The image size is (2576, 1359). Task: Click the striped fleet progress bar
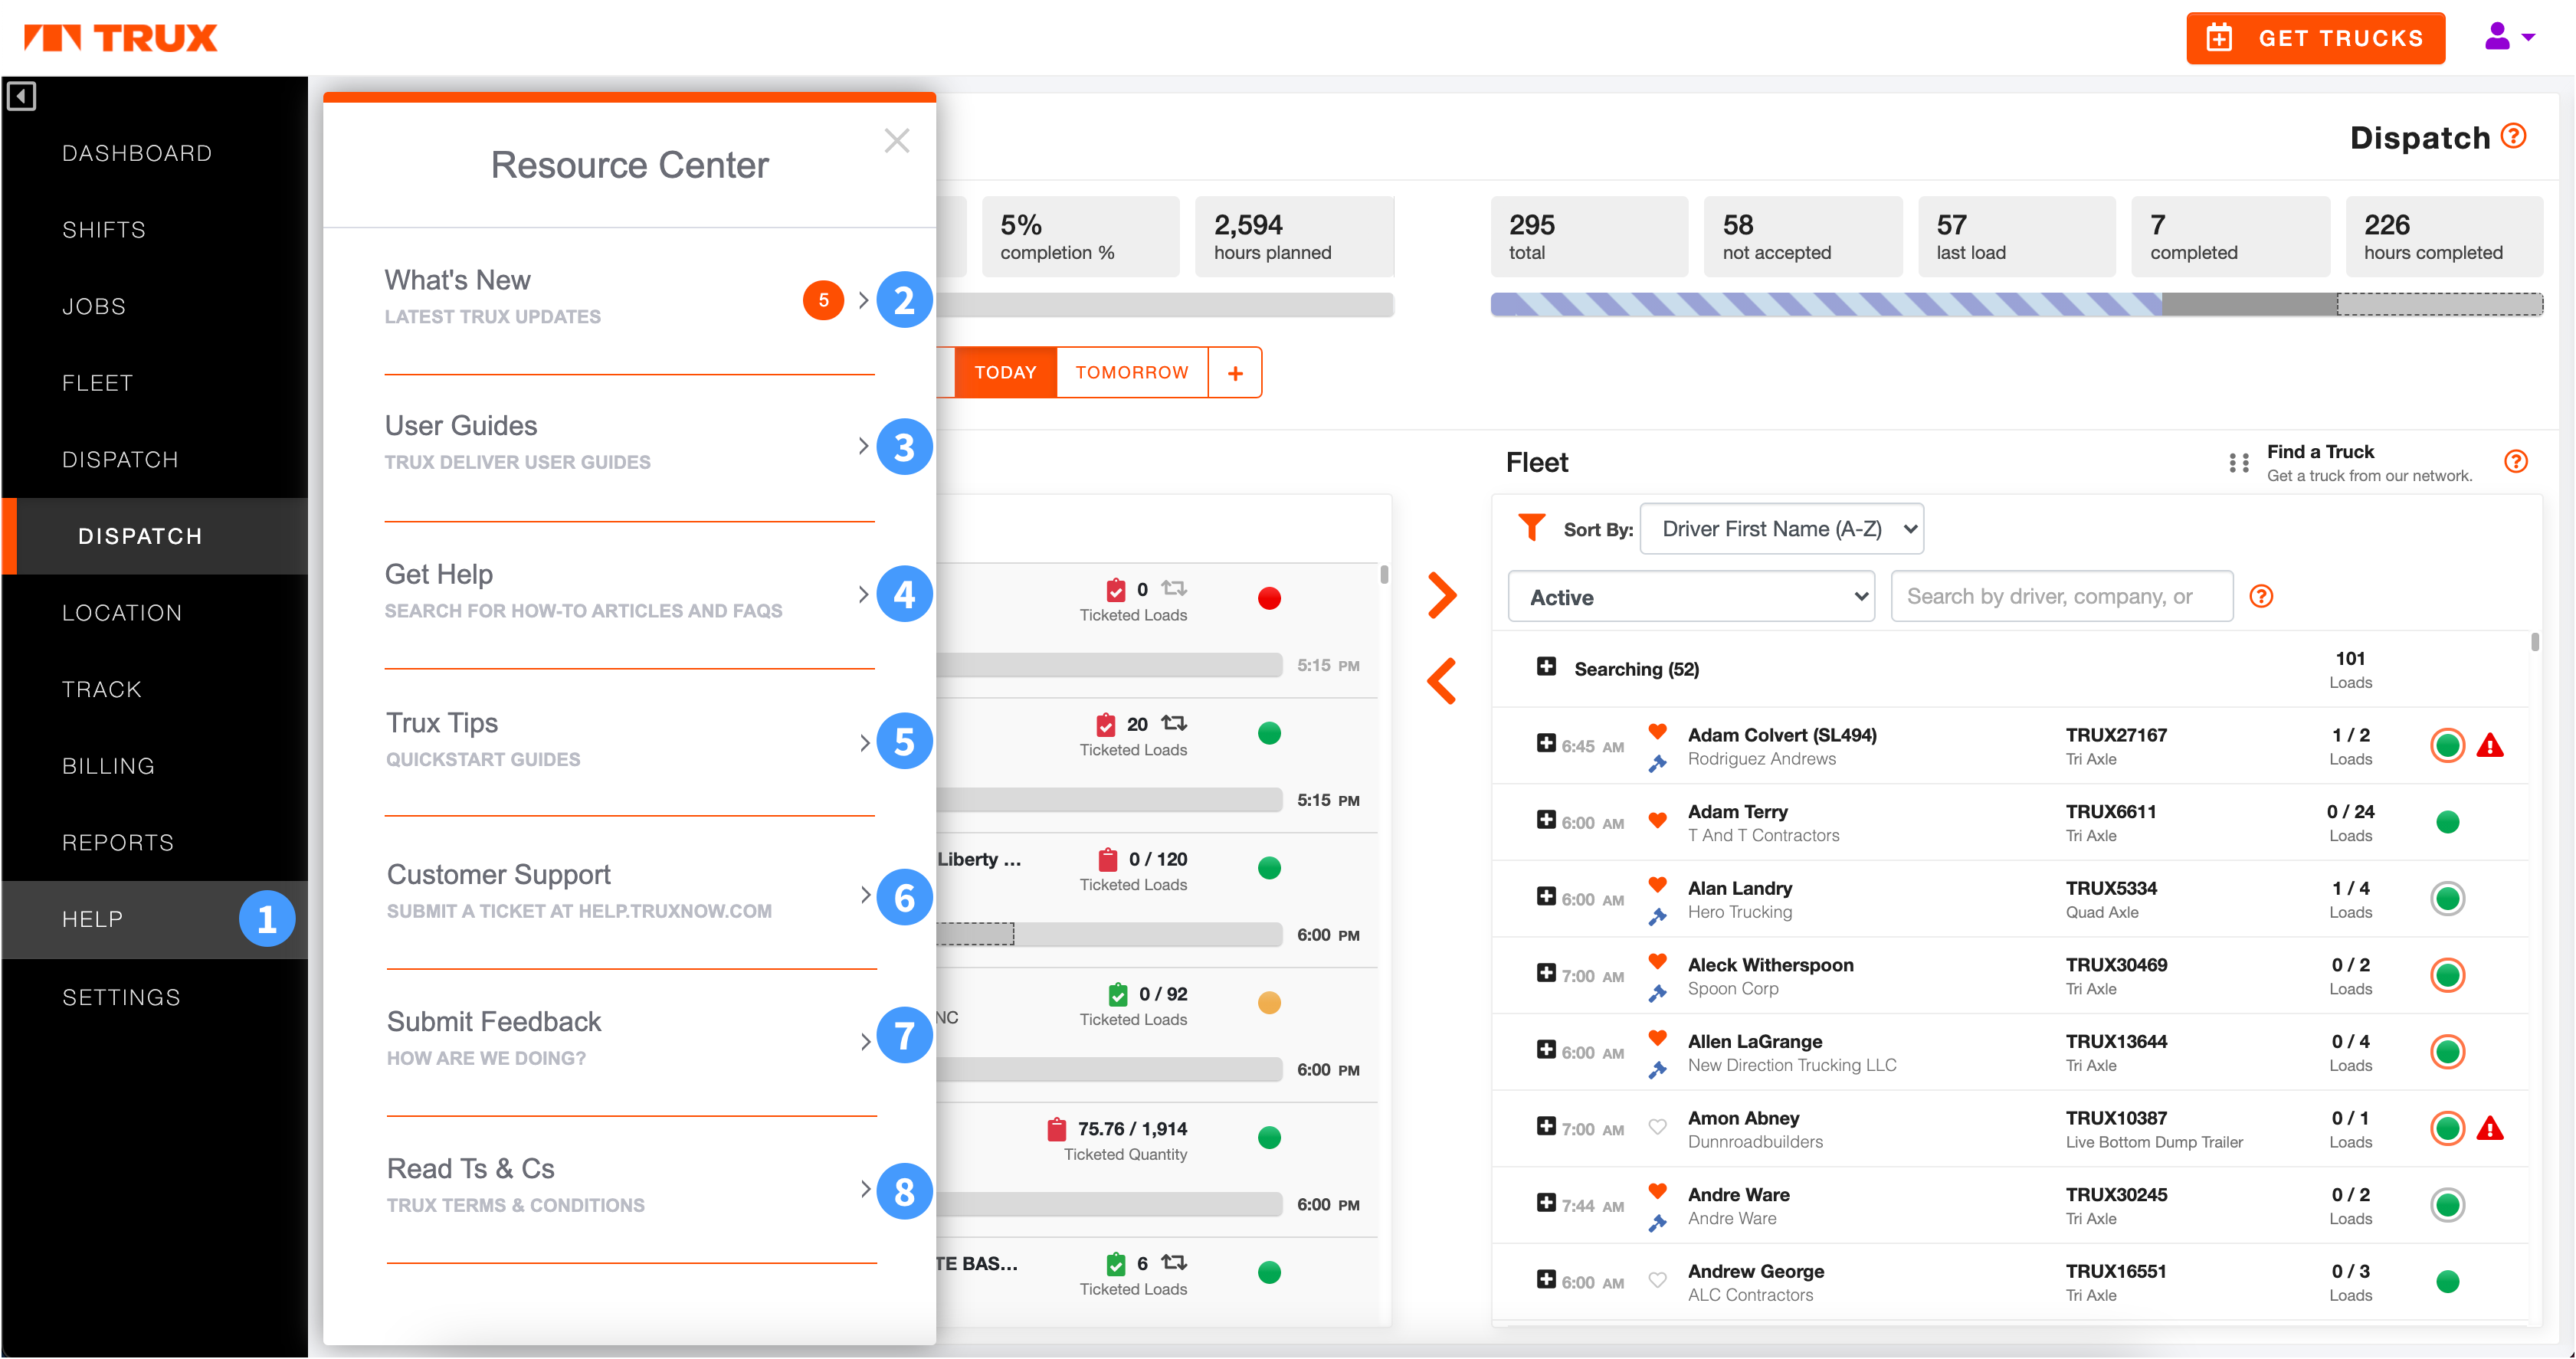coord(1825,304)
